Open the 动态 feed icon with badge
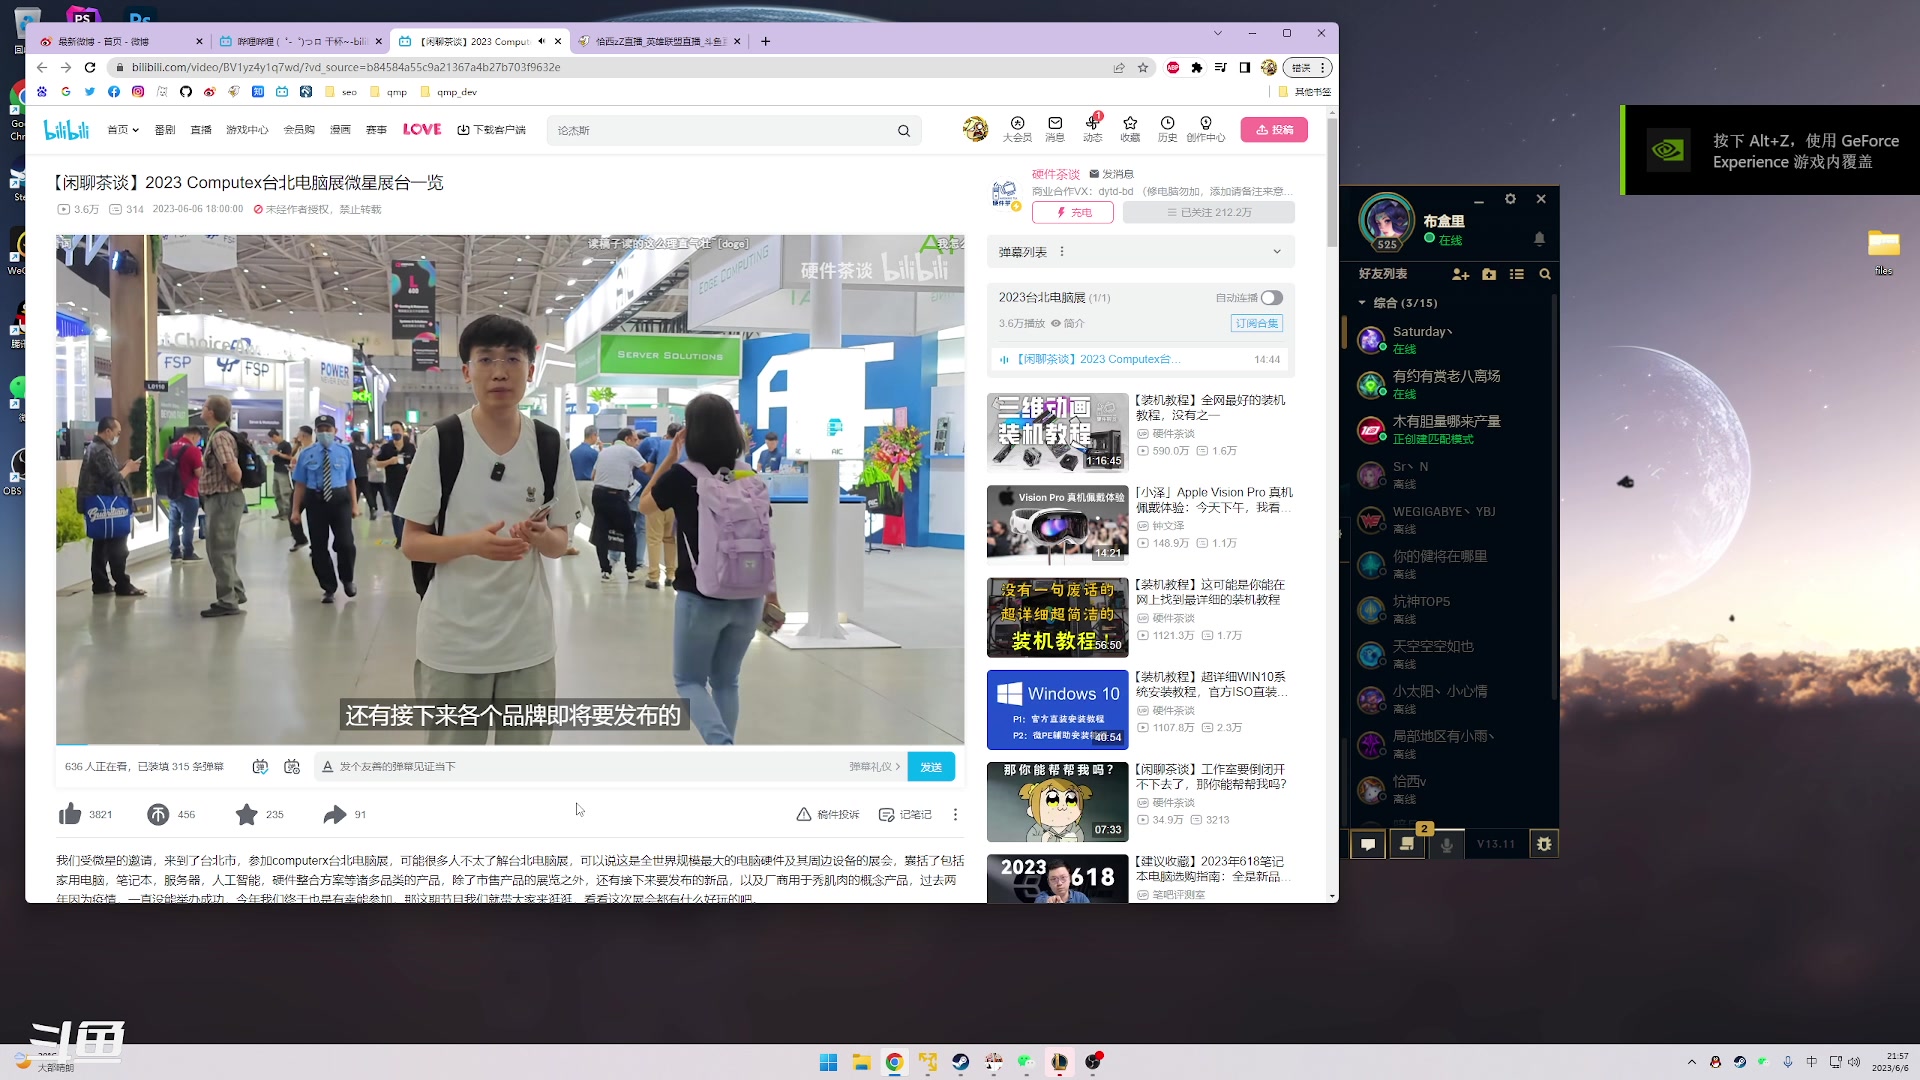This screenshot has height=1080, width=1920. (1092, 129)
